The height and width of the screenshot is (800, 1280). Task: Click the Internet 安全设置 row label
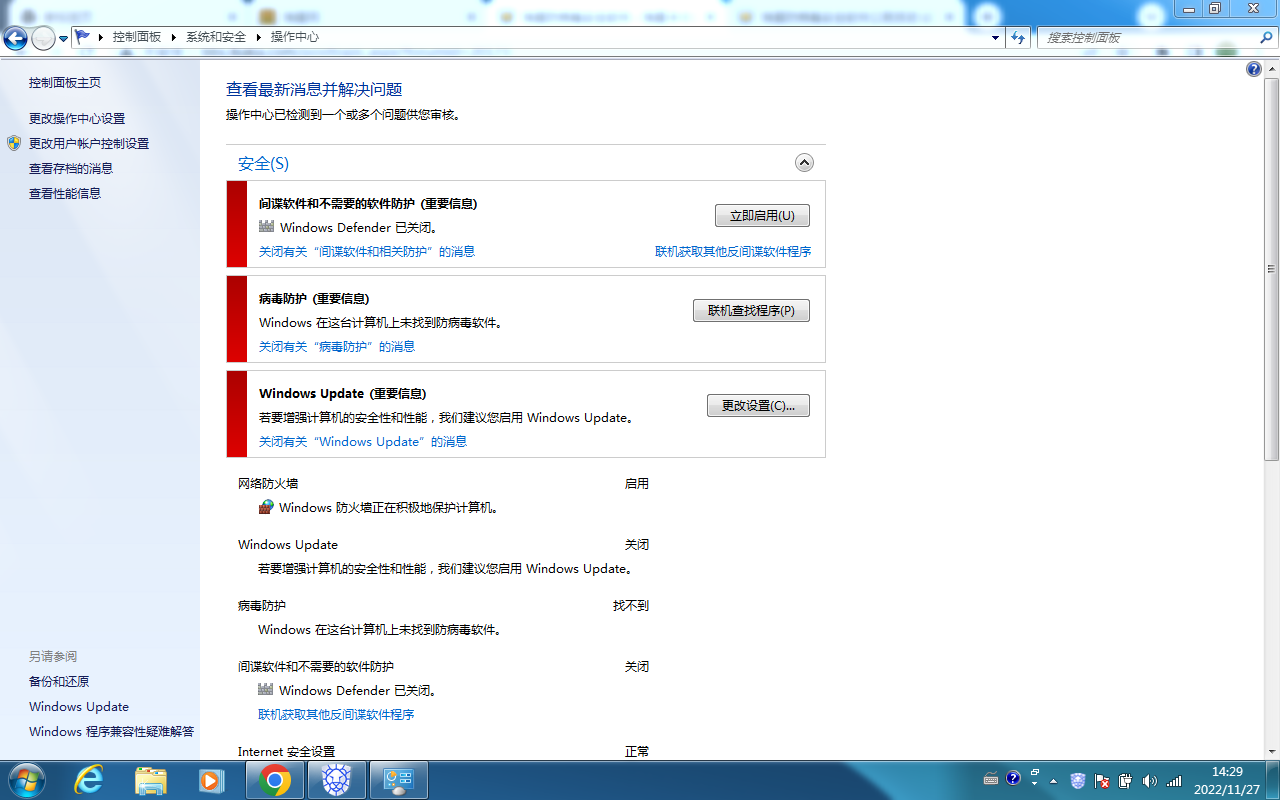point(286,752)
